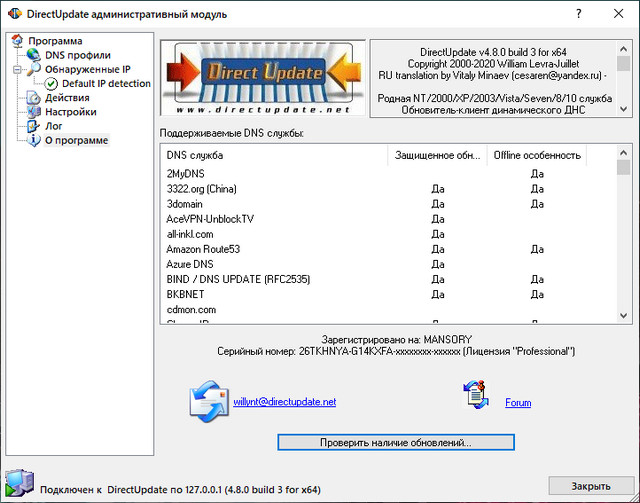Screen dimensions: 640x503
Task: Click the Copyright 2000-2020 William Levra-Juillet line
Action: [493, 64]
